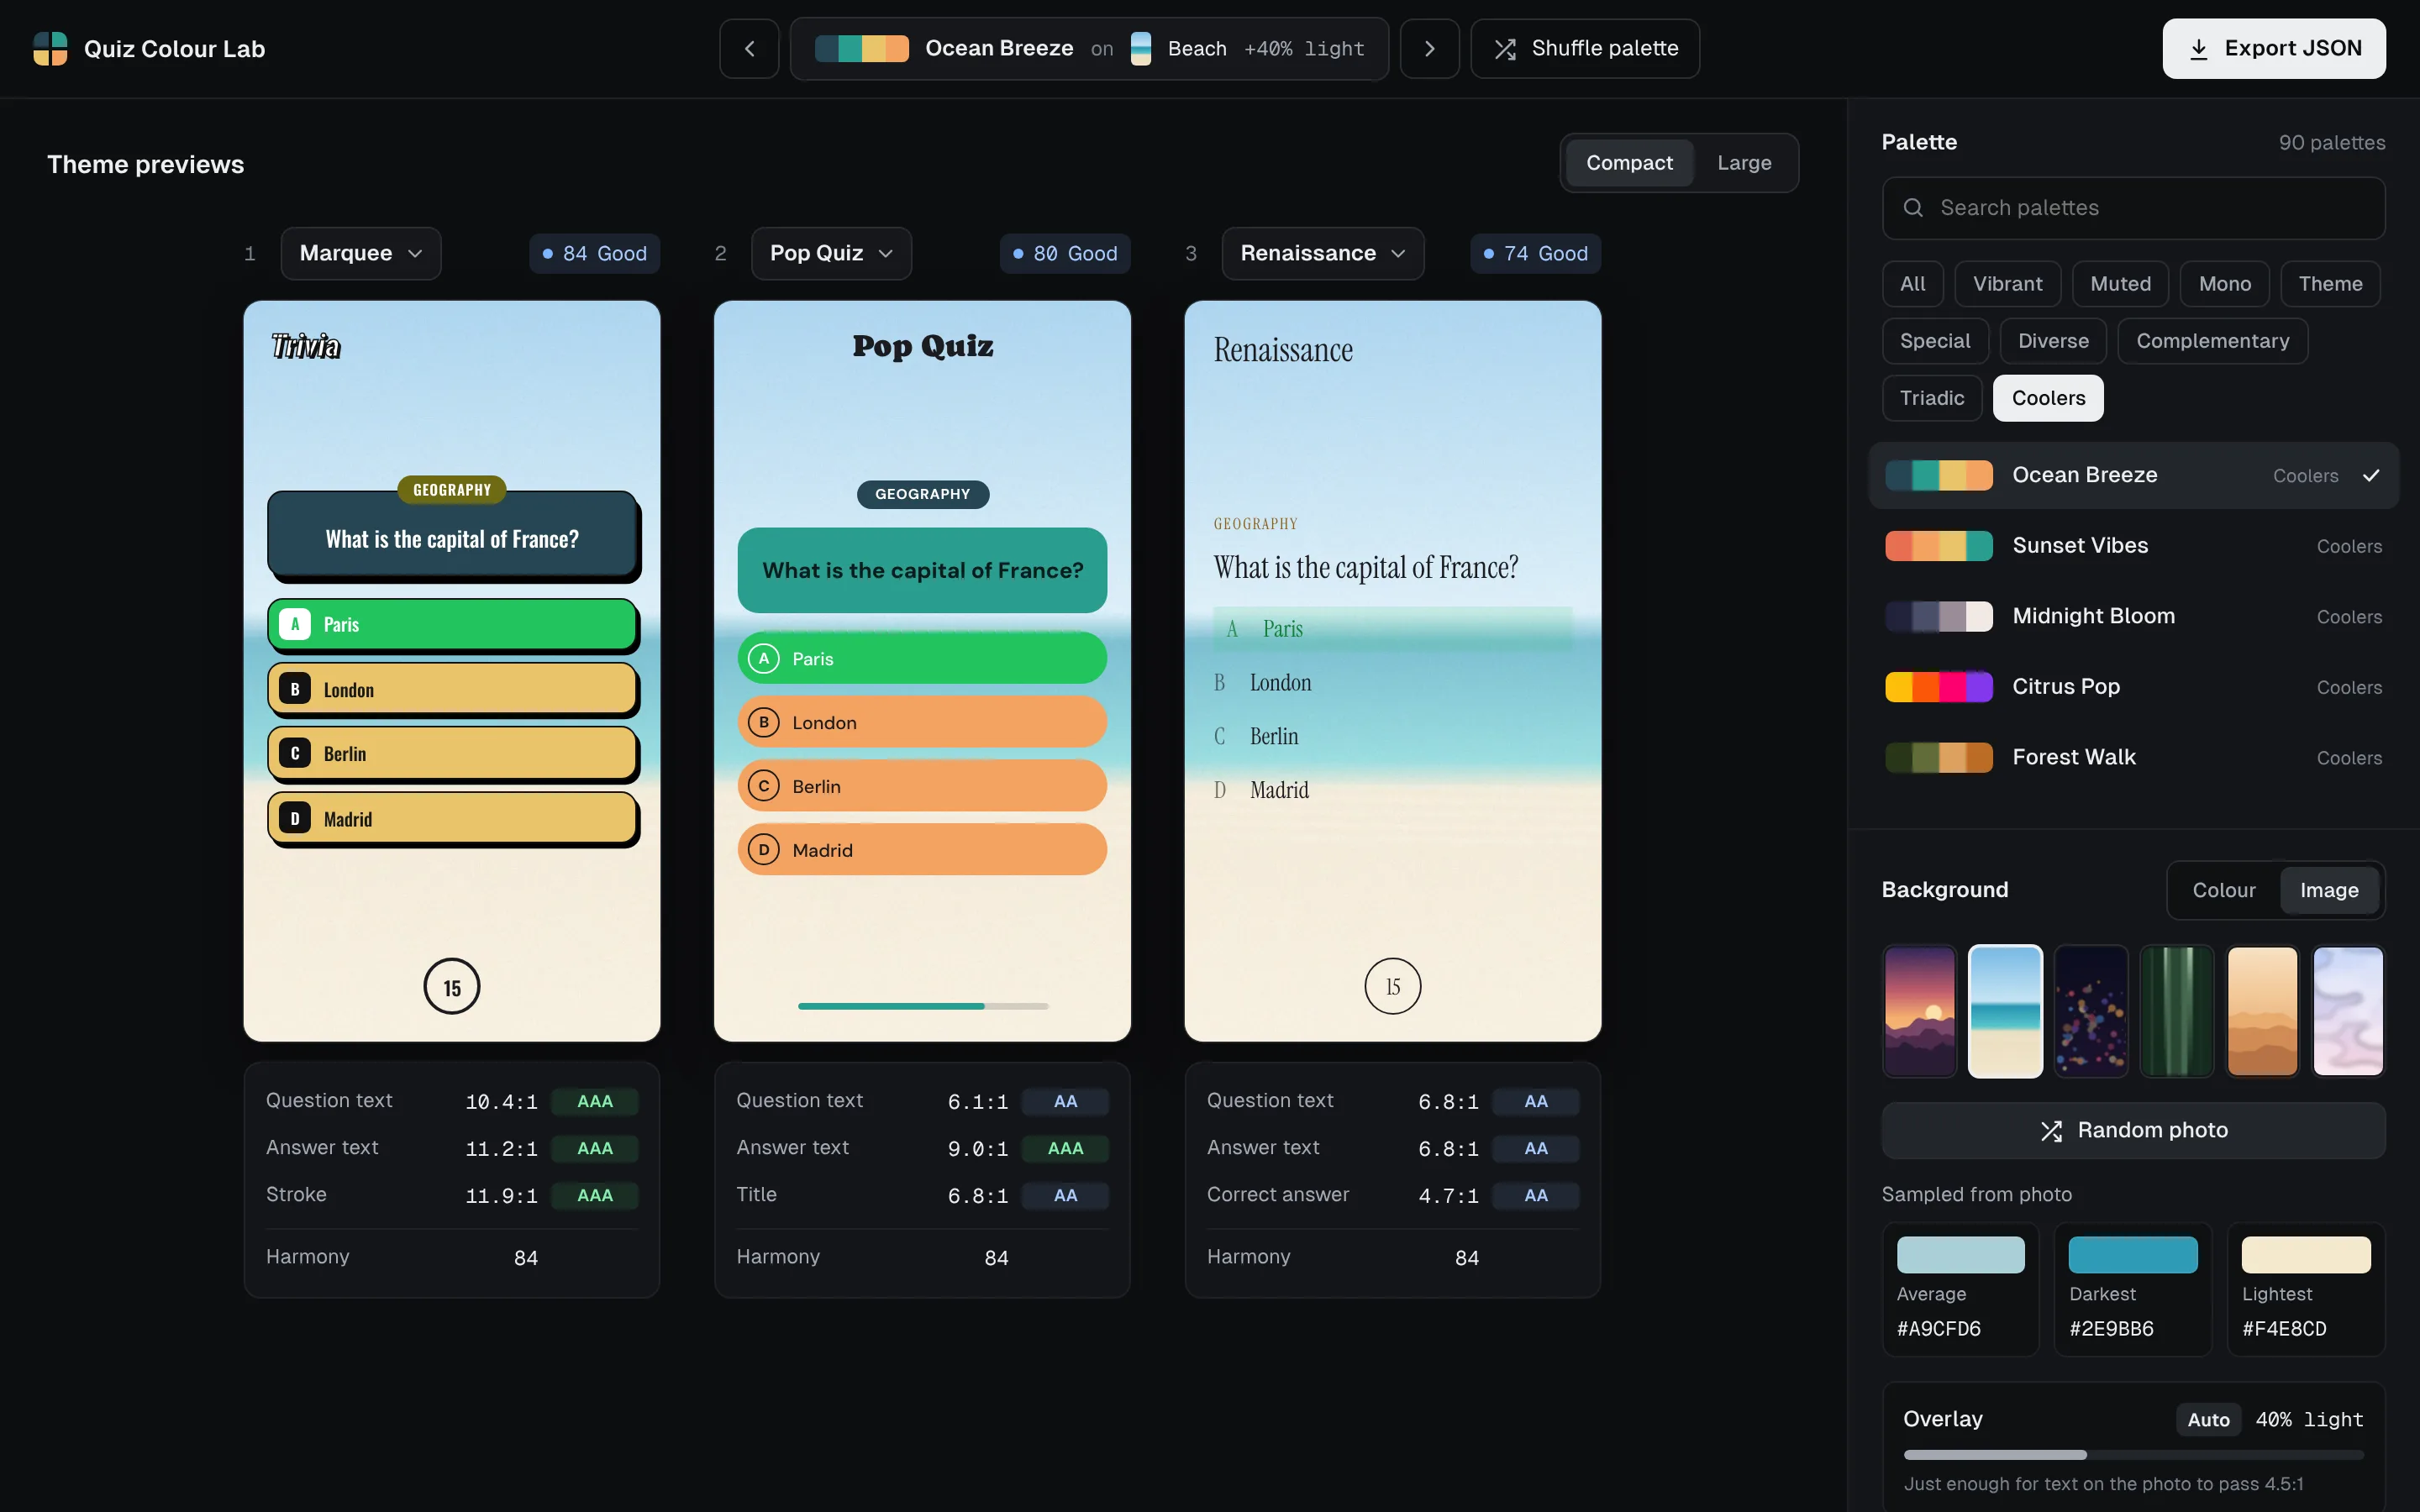
Task: Filter palettes by Muted
Action: tap(2120, 284)
